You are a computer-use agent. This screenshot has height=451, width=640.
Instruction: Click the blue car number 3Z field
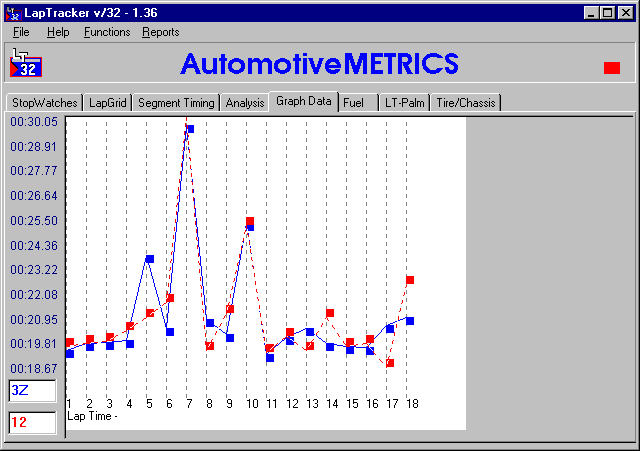click(33, 391)
